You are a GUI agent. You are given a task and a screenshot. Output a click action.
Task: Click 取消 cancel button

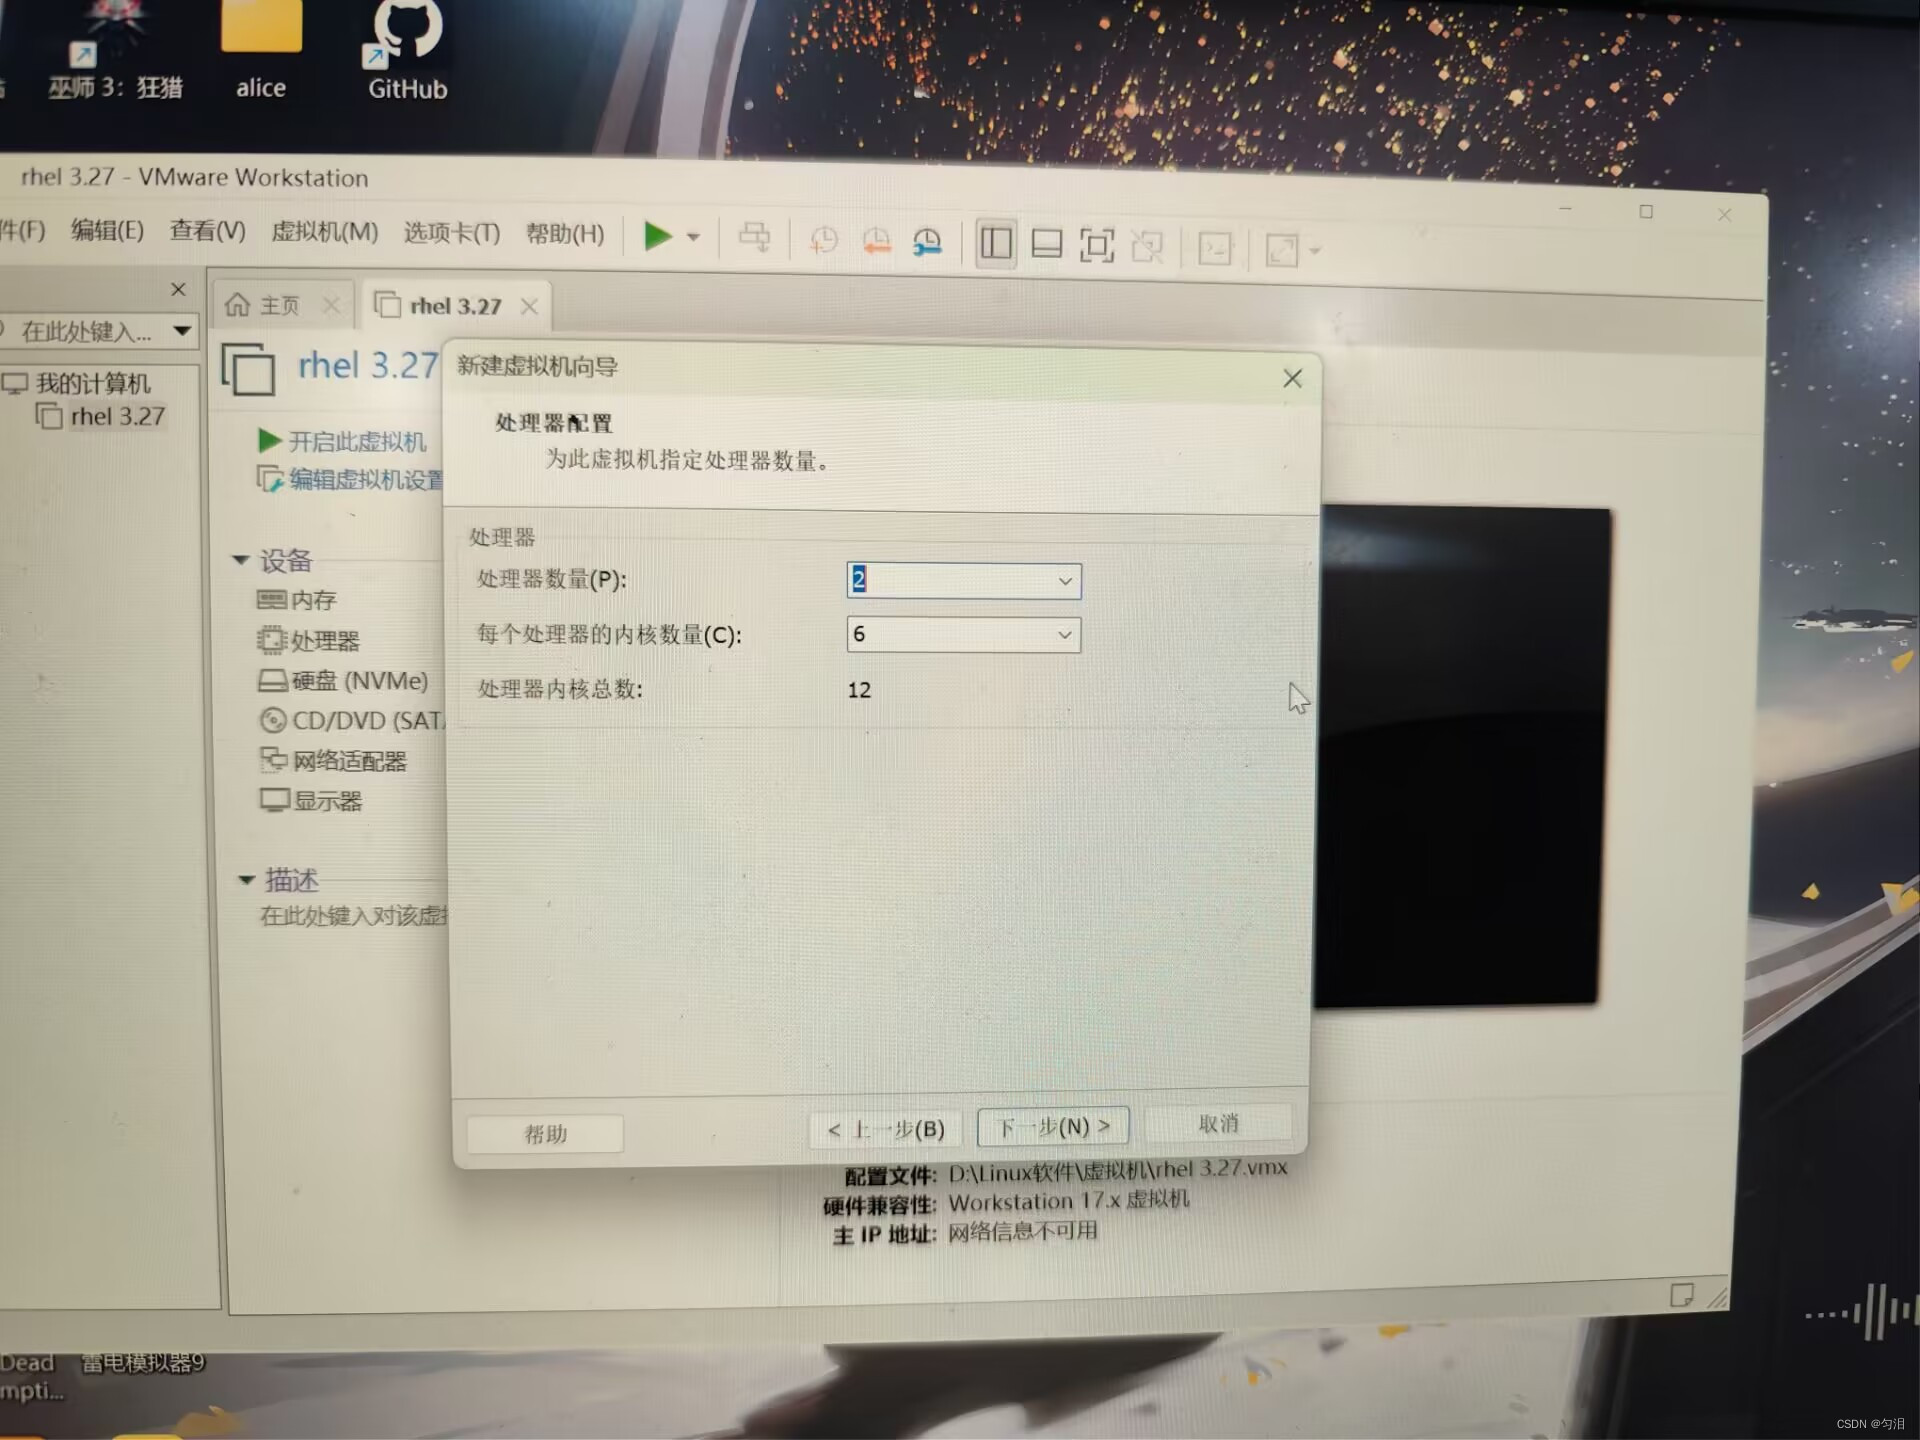[x=1218, y=1123]
